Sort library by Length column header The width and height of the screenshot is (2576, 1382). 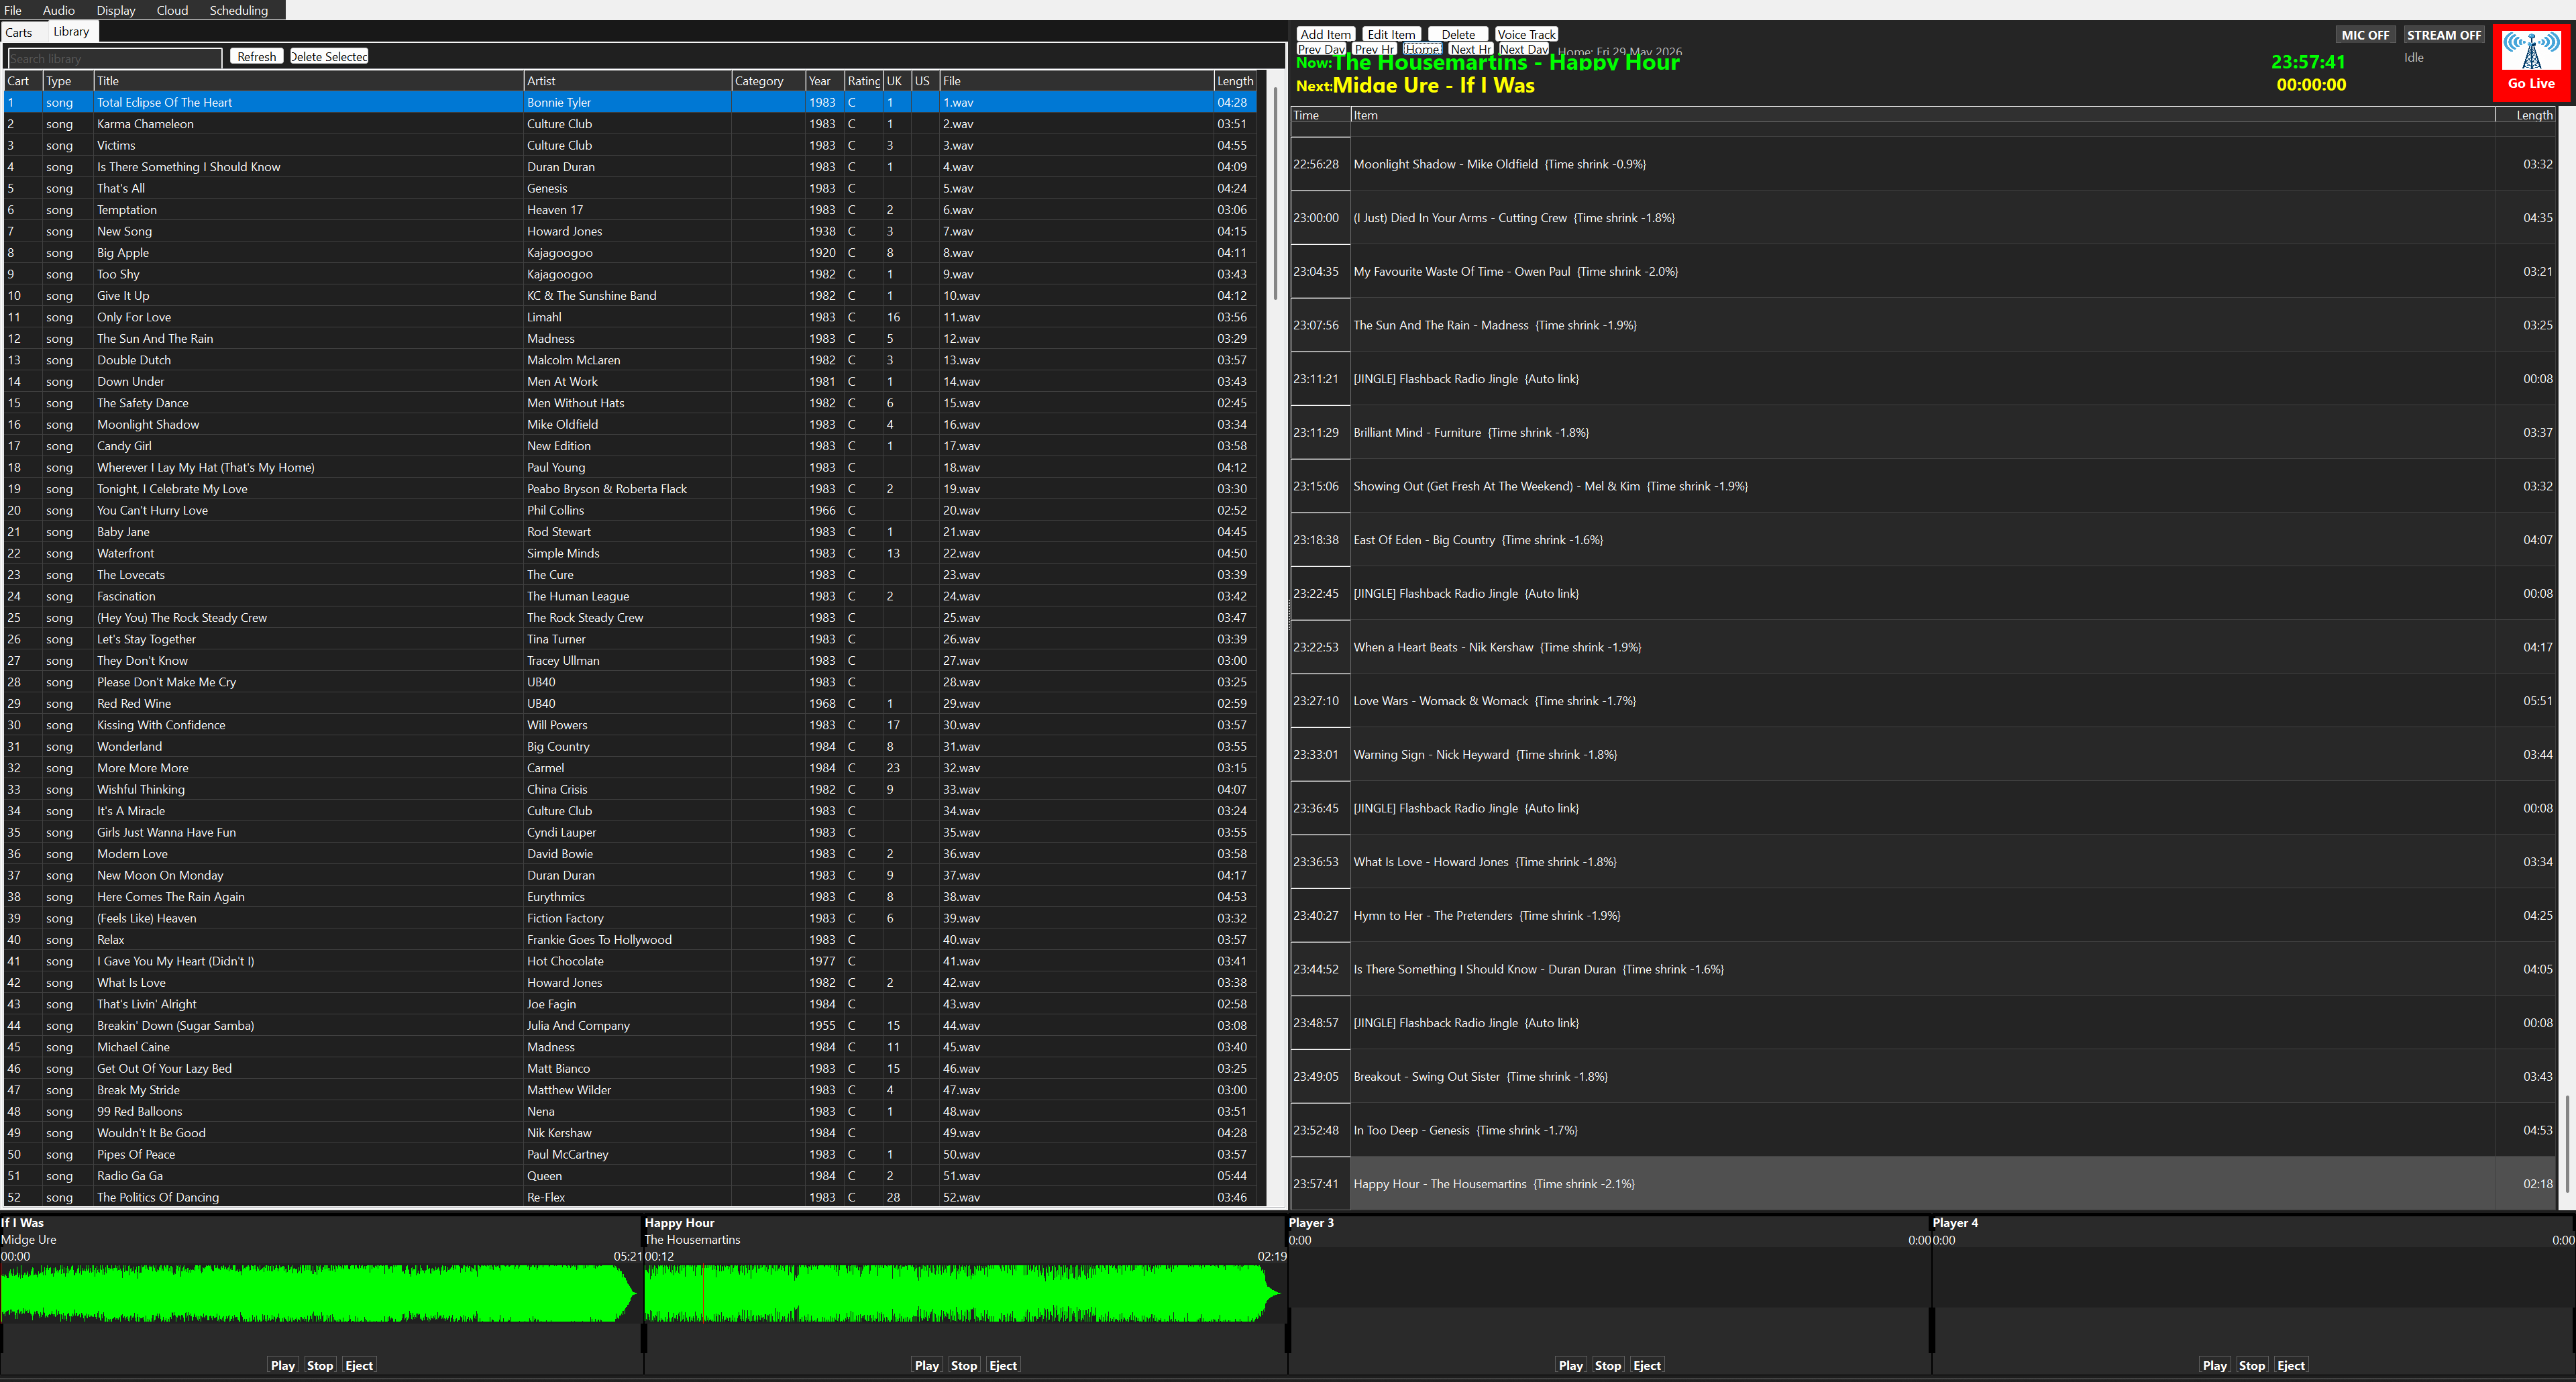click(x=1235, y=81)
